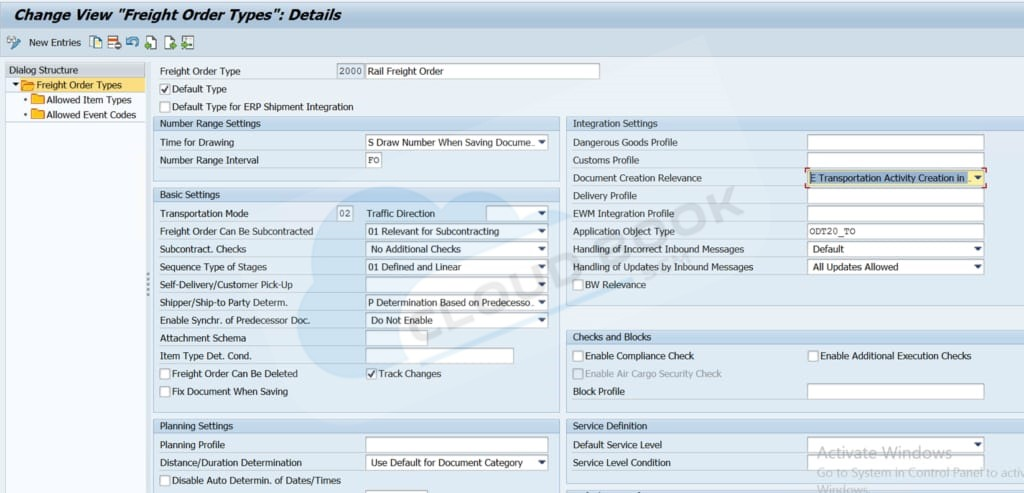The width and height of the screenshot is (1024, 493).
Task: Click the Allowed Item Types folder icon
Action: tap(37, 100)
